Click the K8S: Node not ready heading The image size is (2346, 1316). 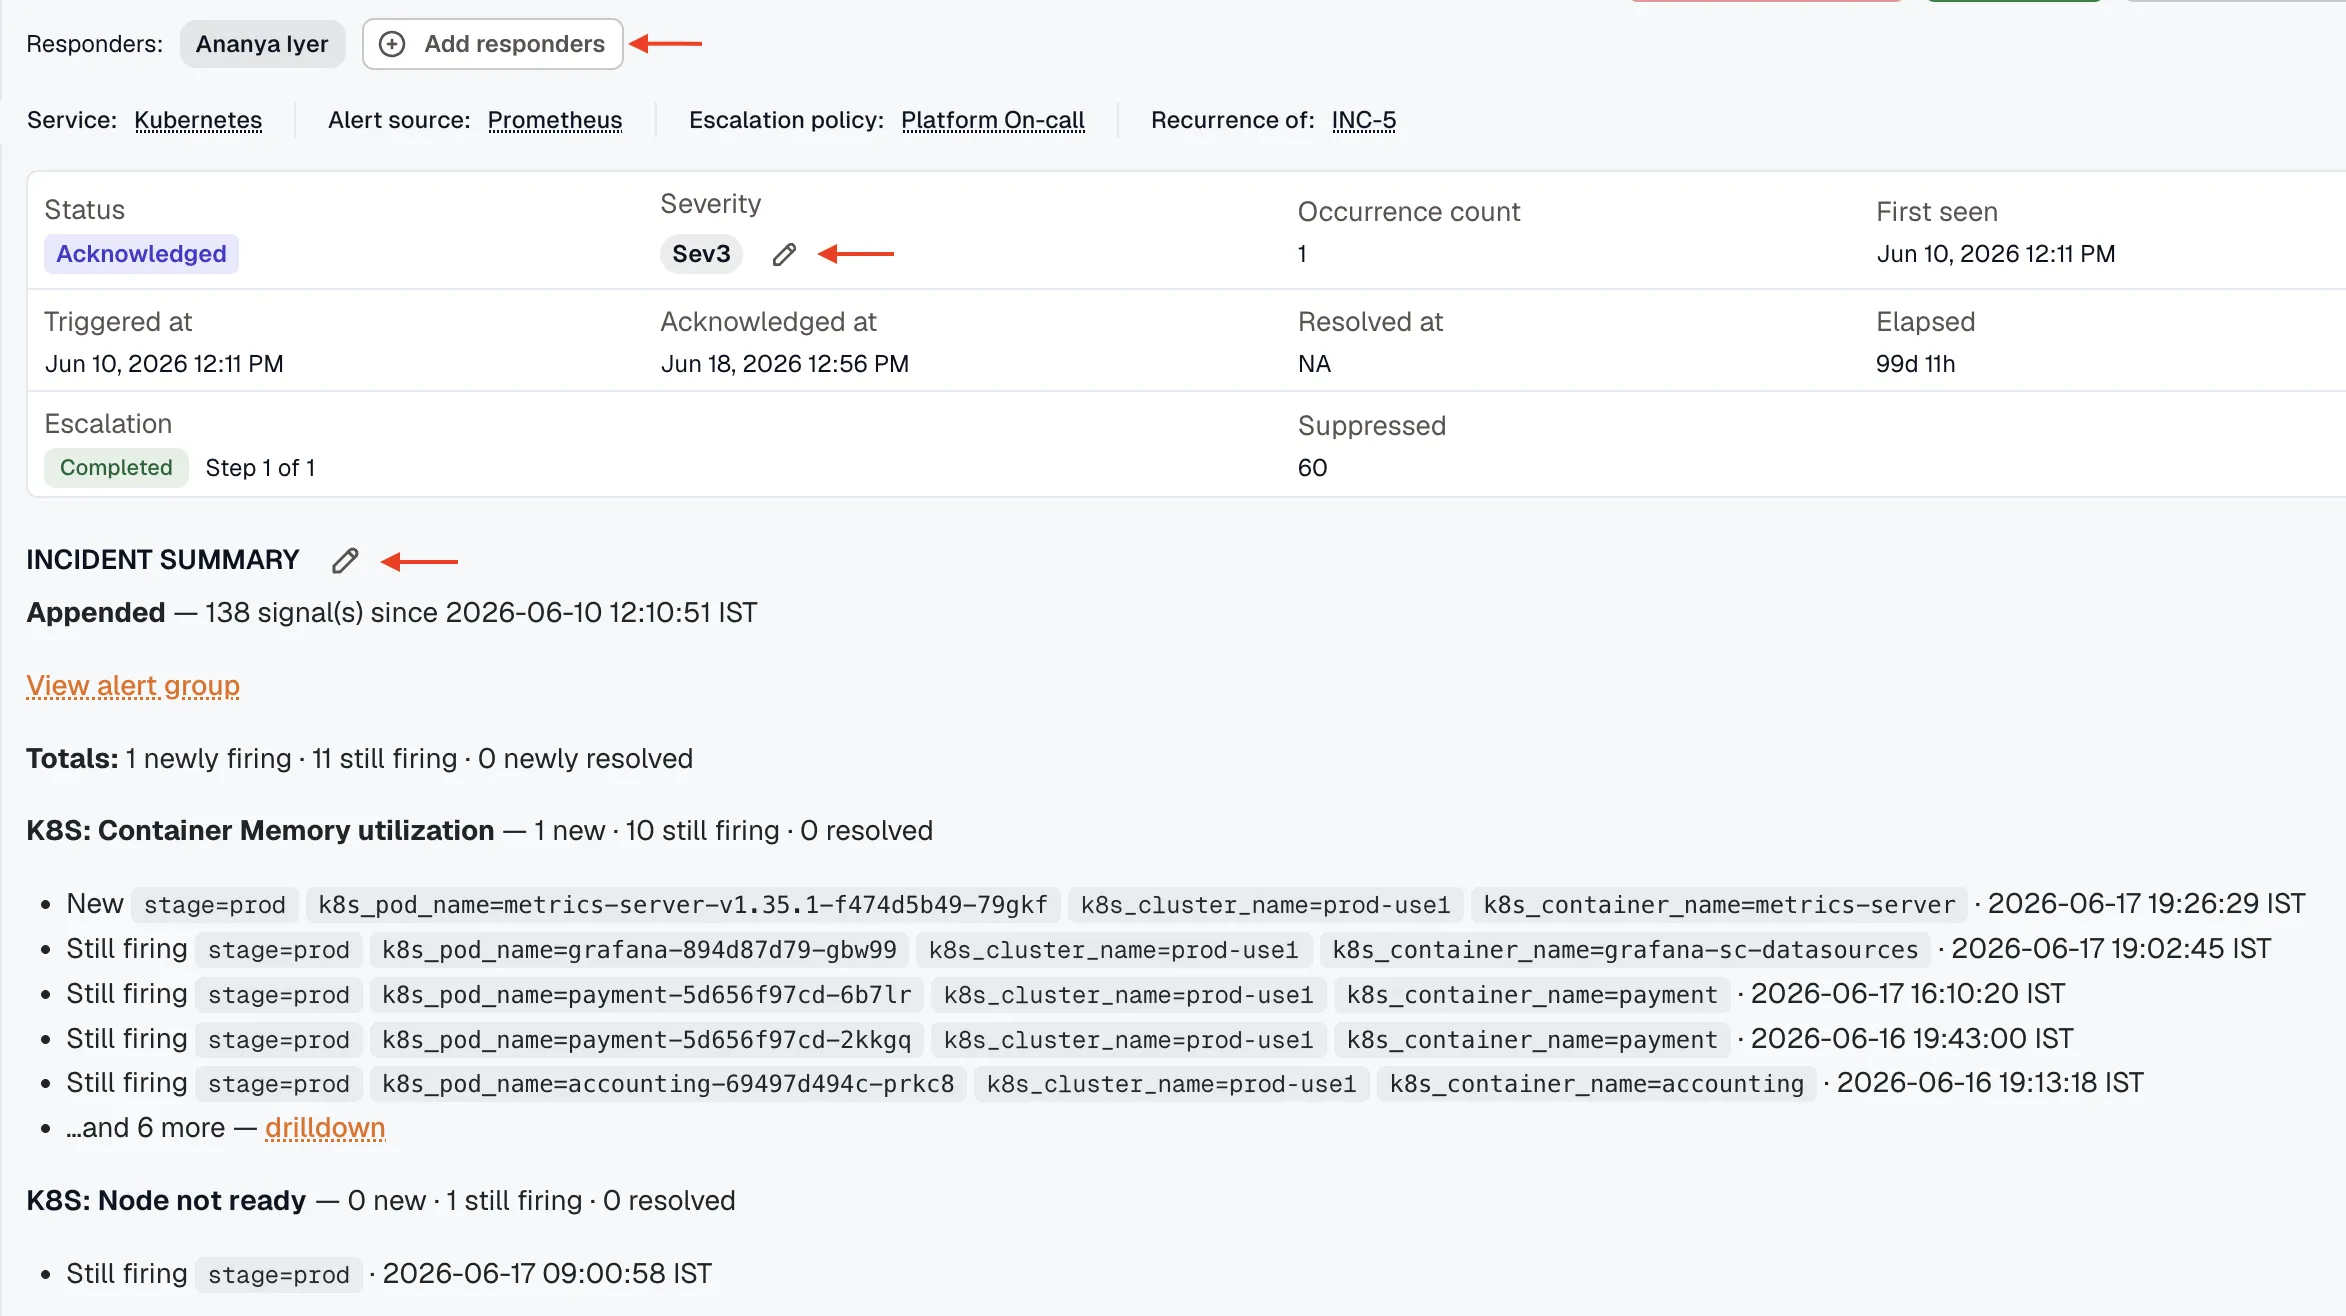tap(166, 1201)
